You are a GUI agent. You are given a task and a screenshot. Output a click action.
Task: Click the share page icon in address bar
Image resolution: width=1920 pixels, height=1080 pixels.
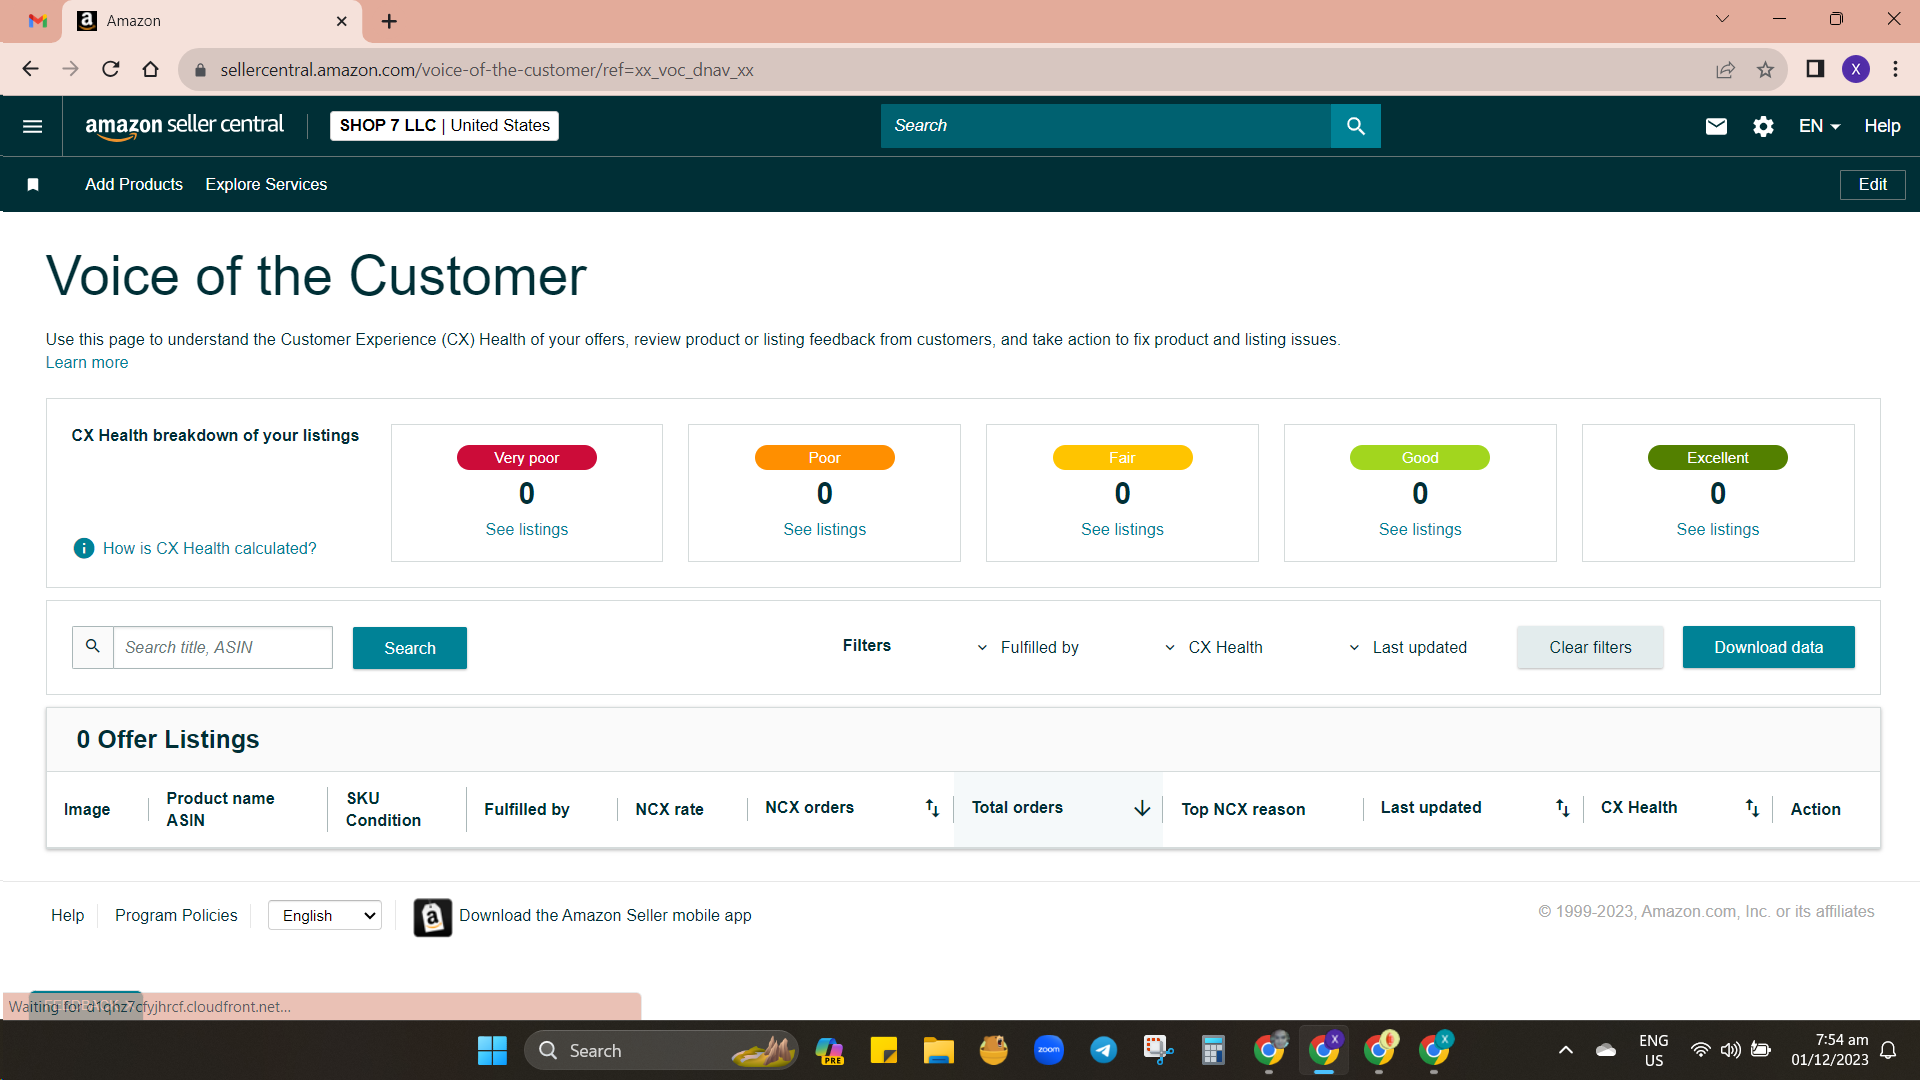pyautogui.click(x=1725, y=69)
